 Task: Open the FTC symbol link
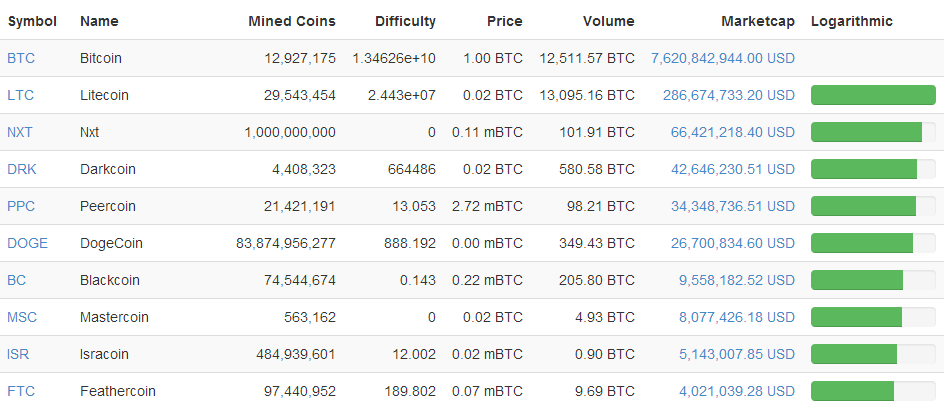coord(21,391)
